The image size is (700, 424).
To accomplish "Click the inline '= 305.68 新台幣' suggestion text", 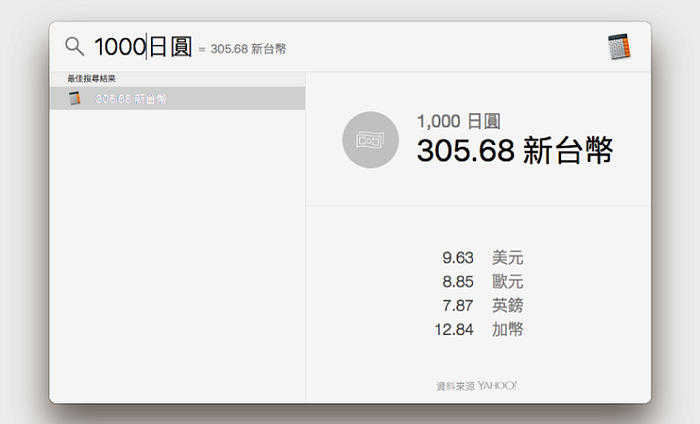I will [x=242, y=49].
